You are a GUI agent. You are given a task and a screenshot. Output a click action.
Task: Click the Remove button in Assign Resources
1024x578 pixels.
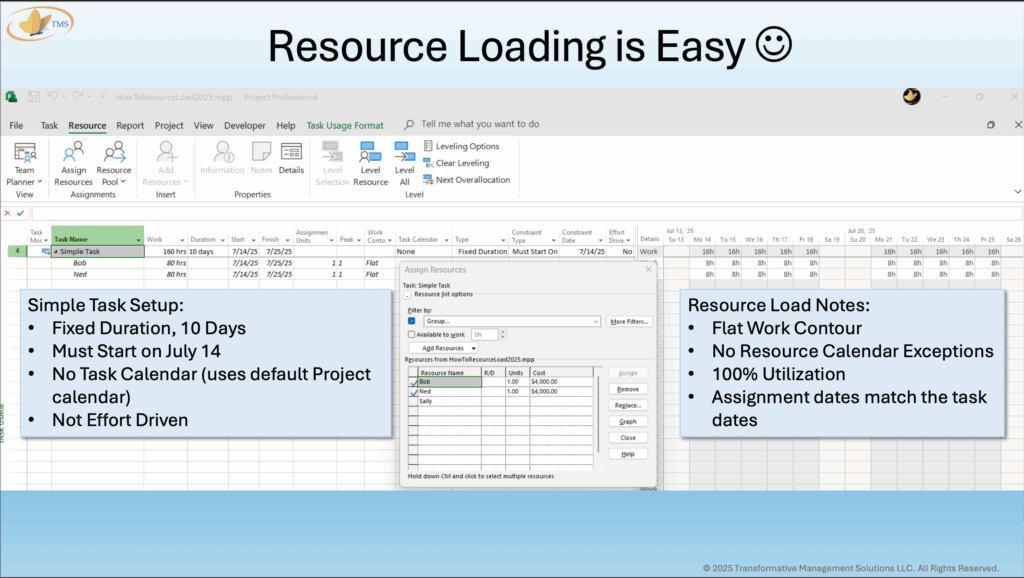628,389
